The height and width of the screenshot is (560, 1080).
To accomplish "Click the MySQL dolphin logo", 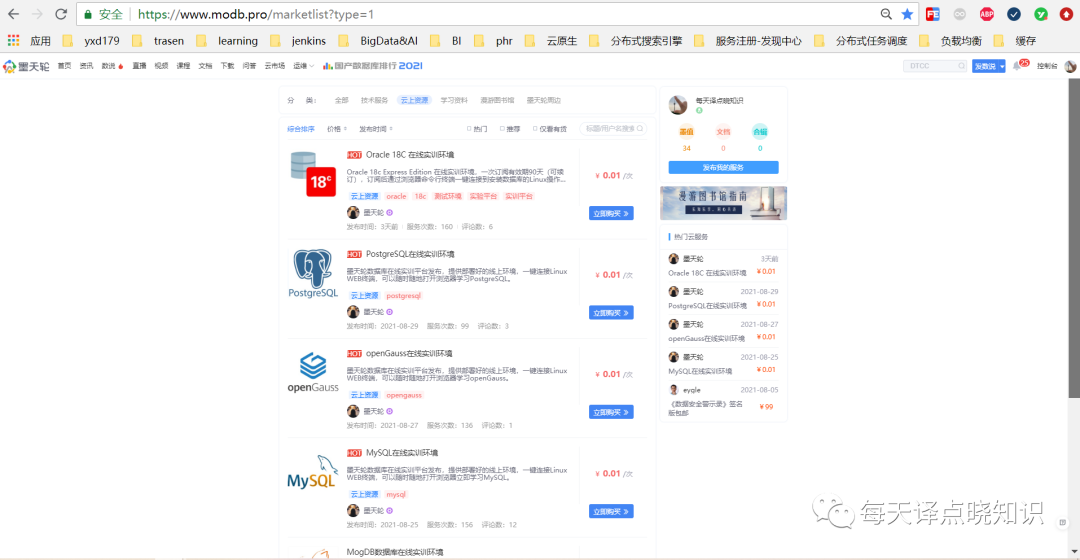I will (313, 473).
